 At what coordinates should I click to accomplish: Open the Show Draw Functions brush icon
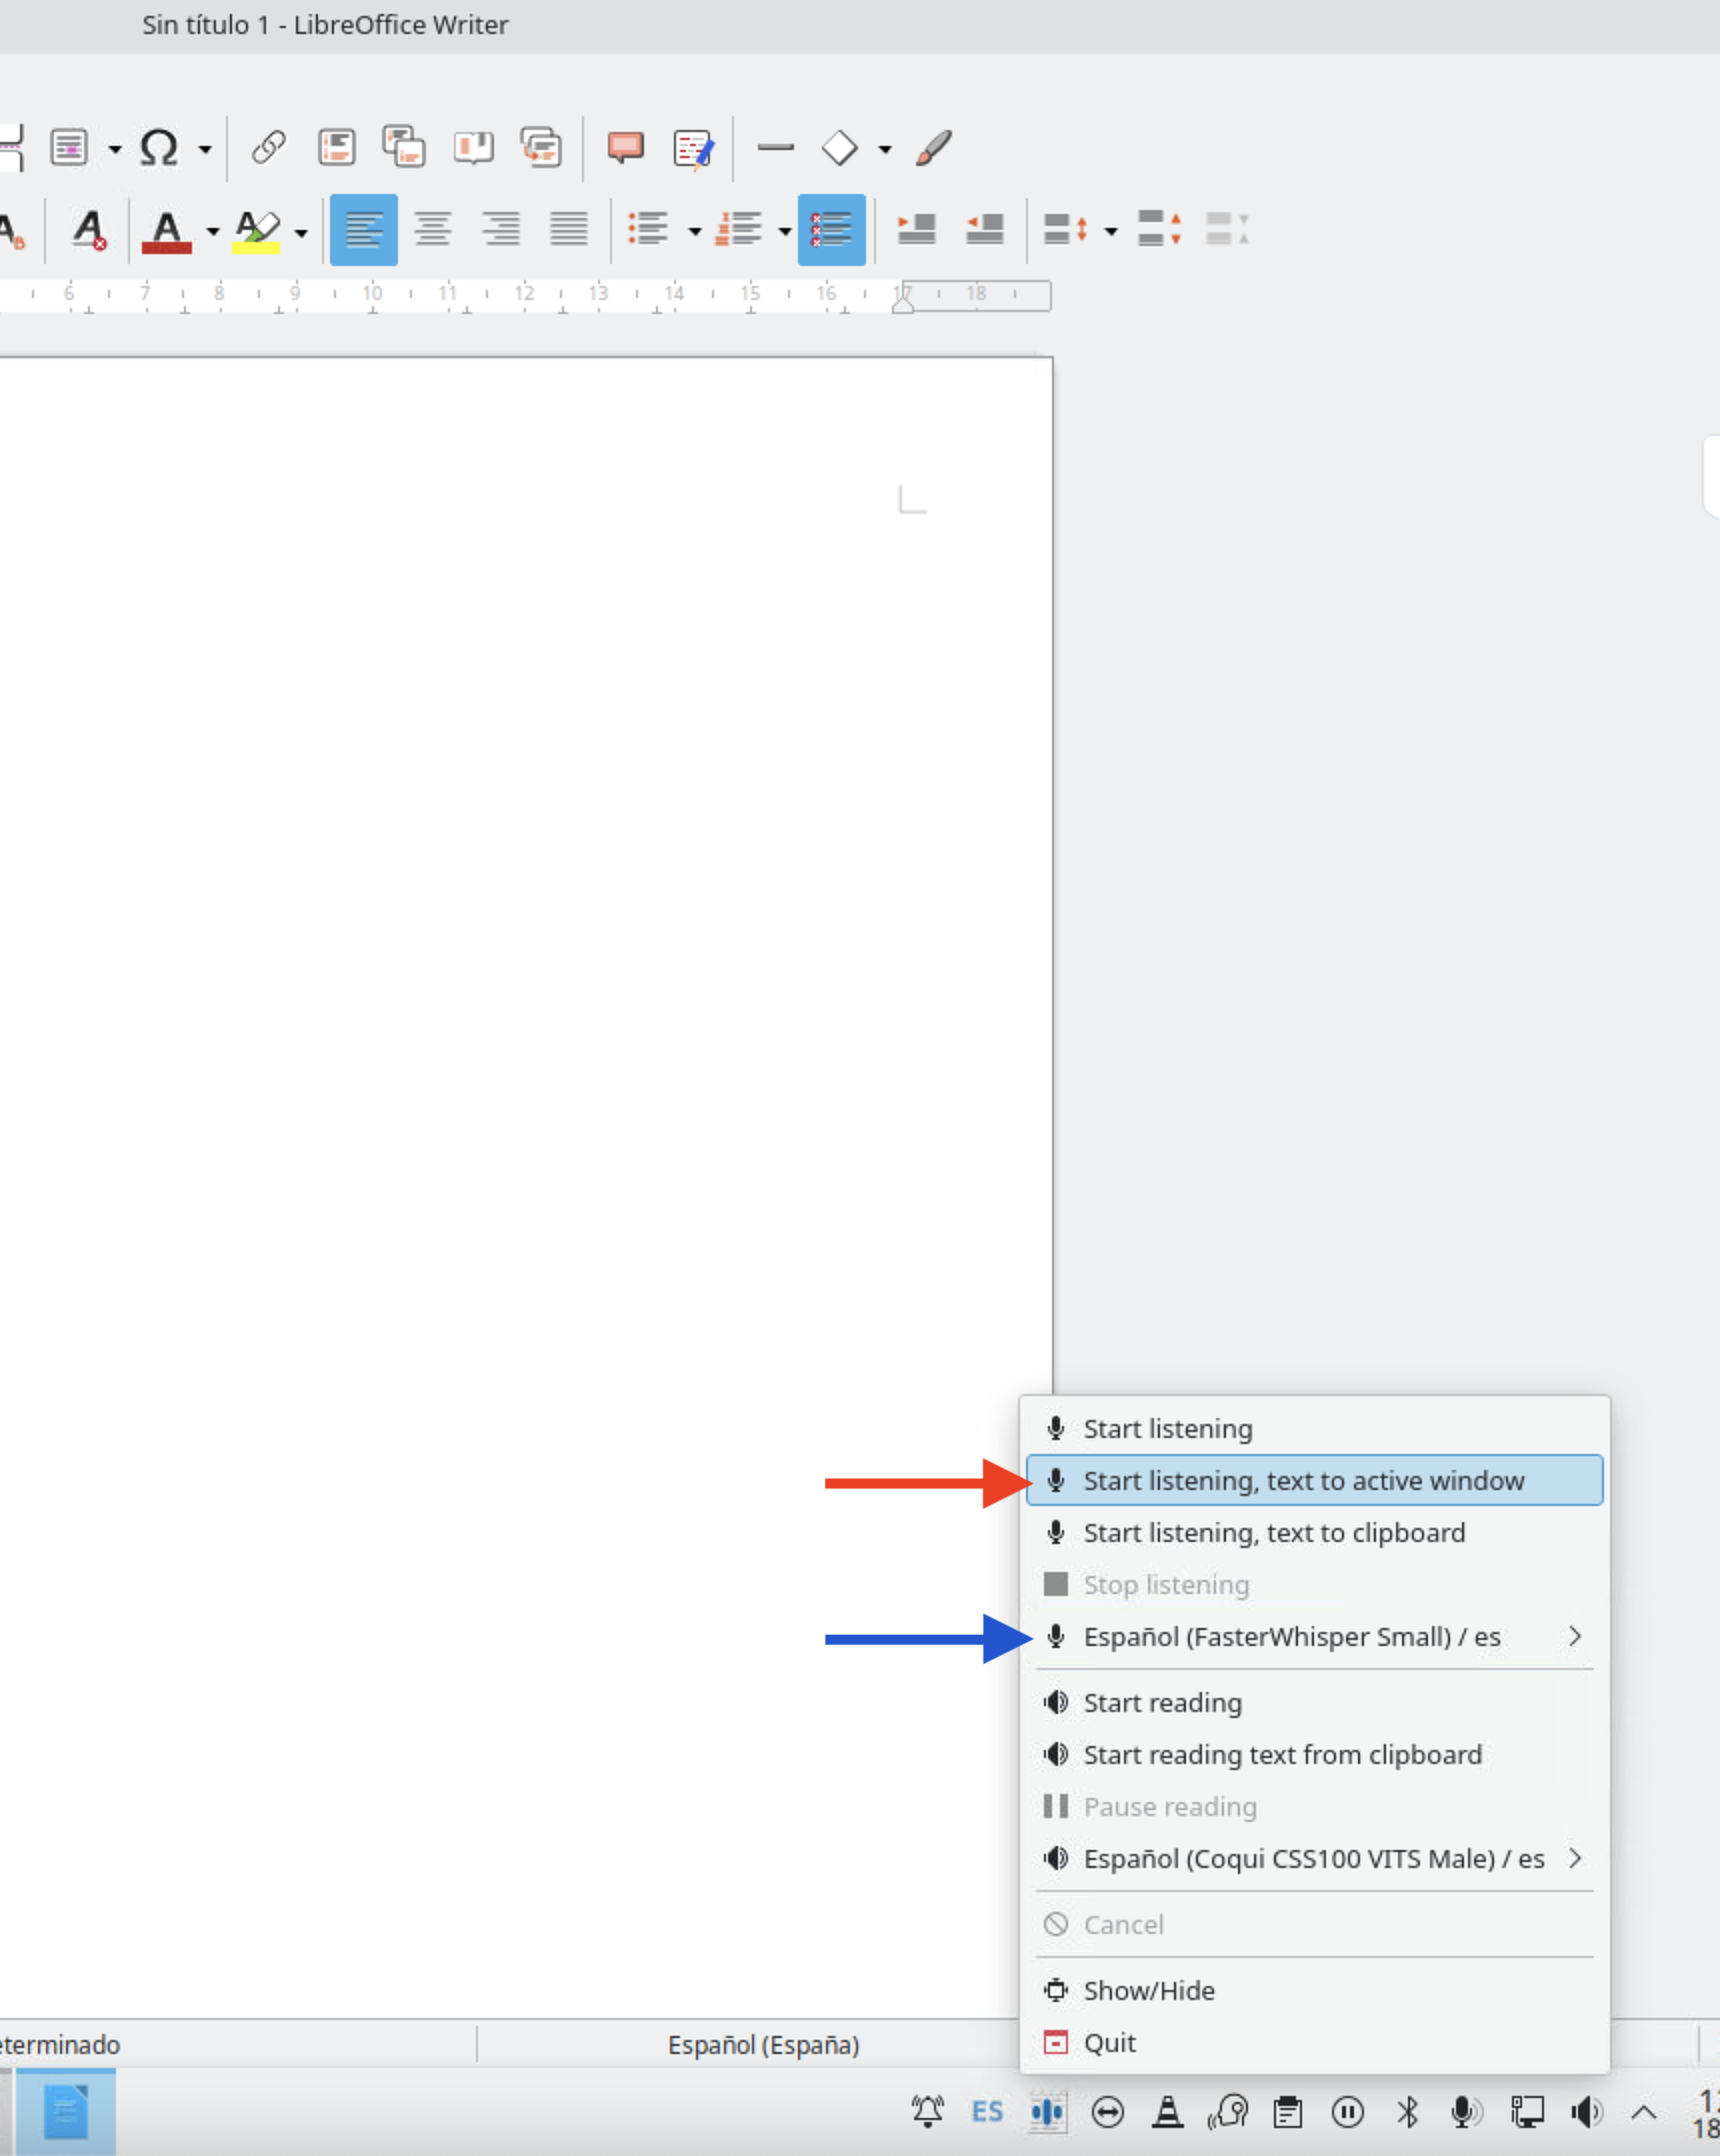933,148
